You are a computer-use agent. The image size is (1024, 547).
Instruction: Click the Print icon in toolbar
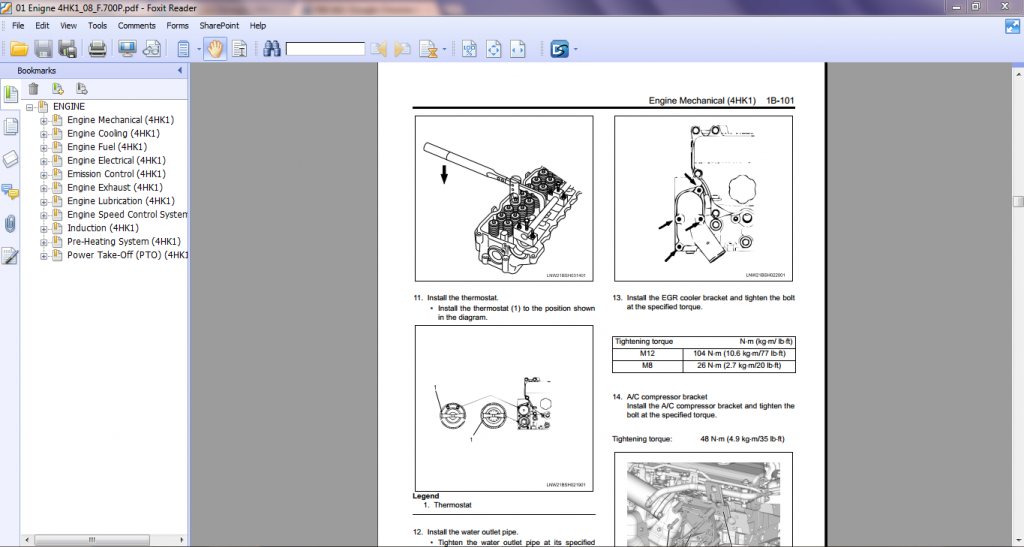(x=97, y=48)
